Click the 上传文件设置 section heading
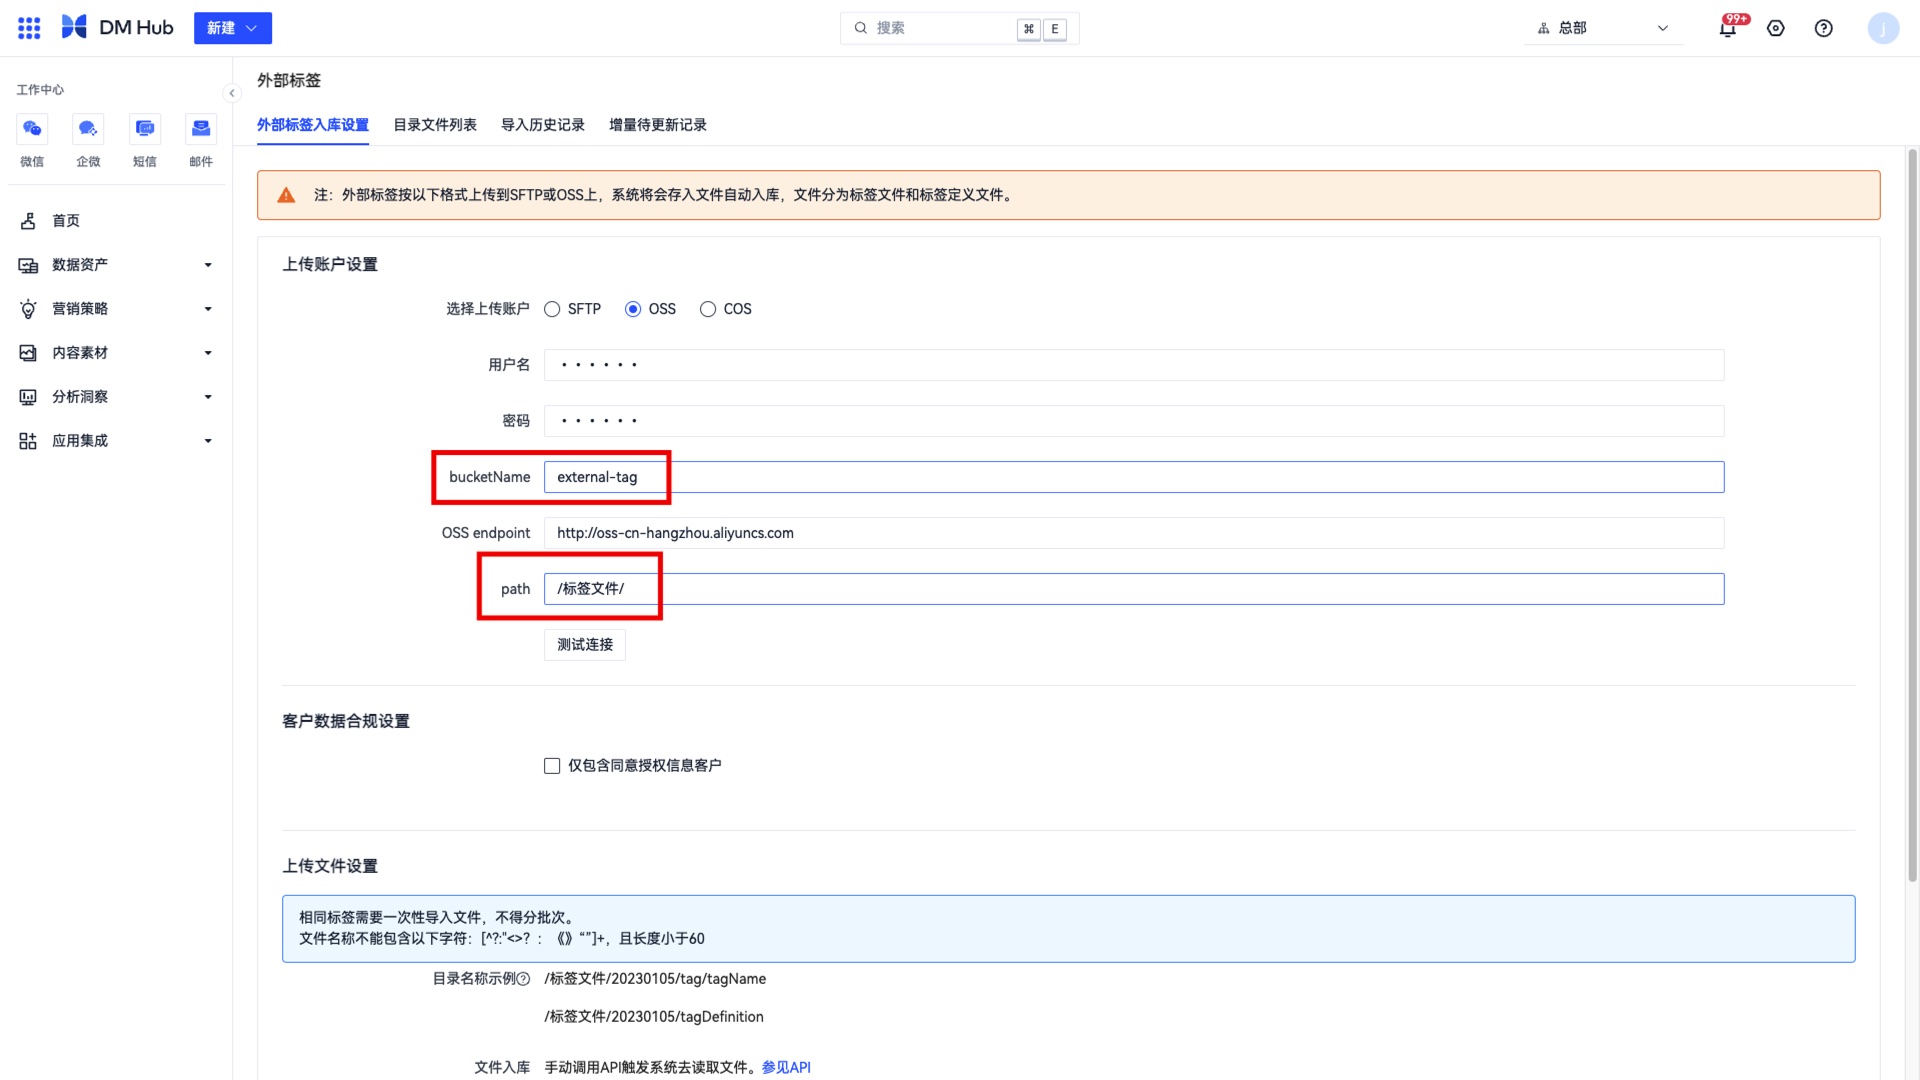The image size is (1920, 1080). click(x=330, y=866)
